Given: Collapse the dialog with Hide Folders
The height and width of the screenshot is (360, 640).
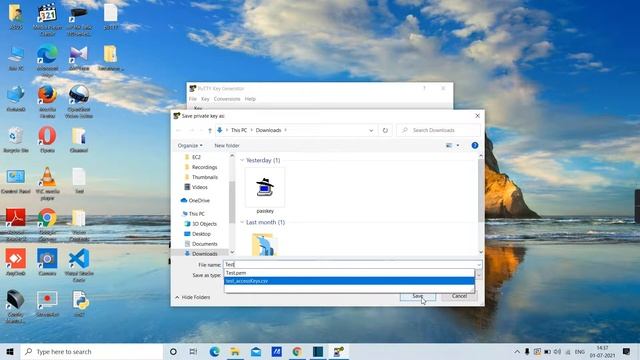Looking at the screenshot, I should coord(193,297).
